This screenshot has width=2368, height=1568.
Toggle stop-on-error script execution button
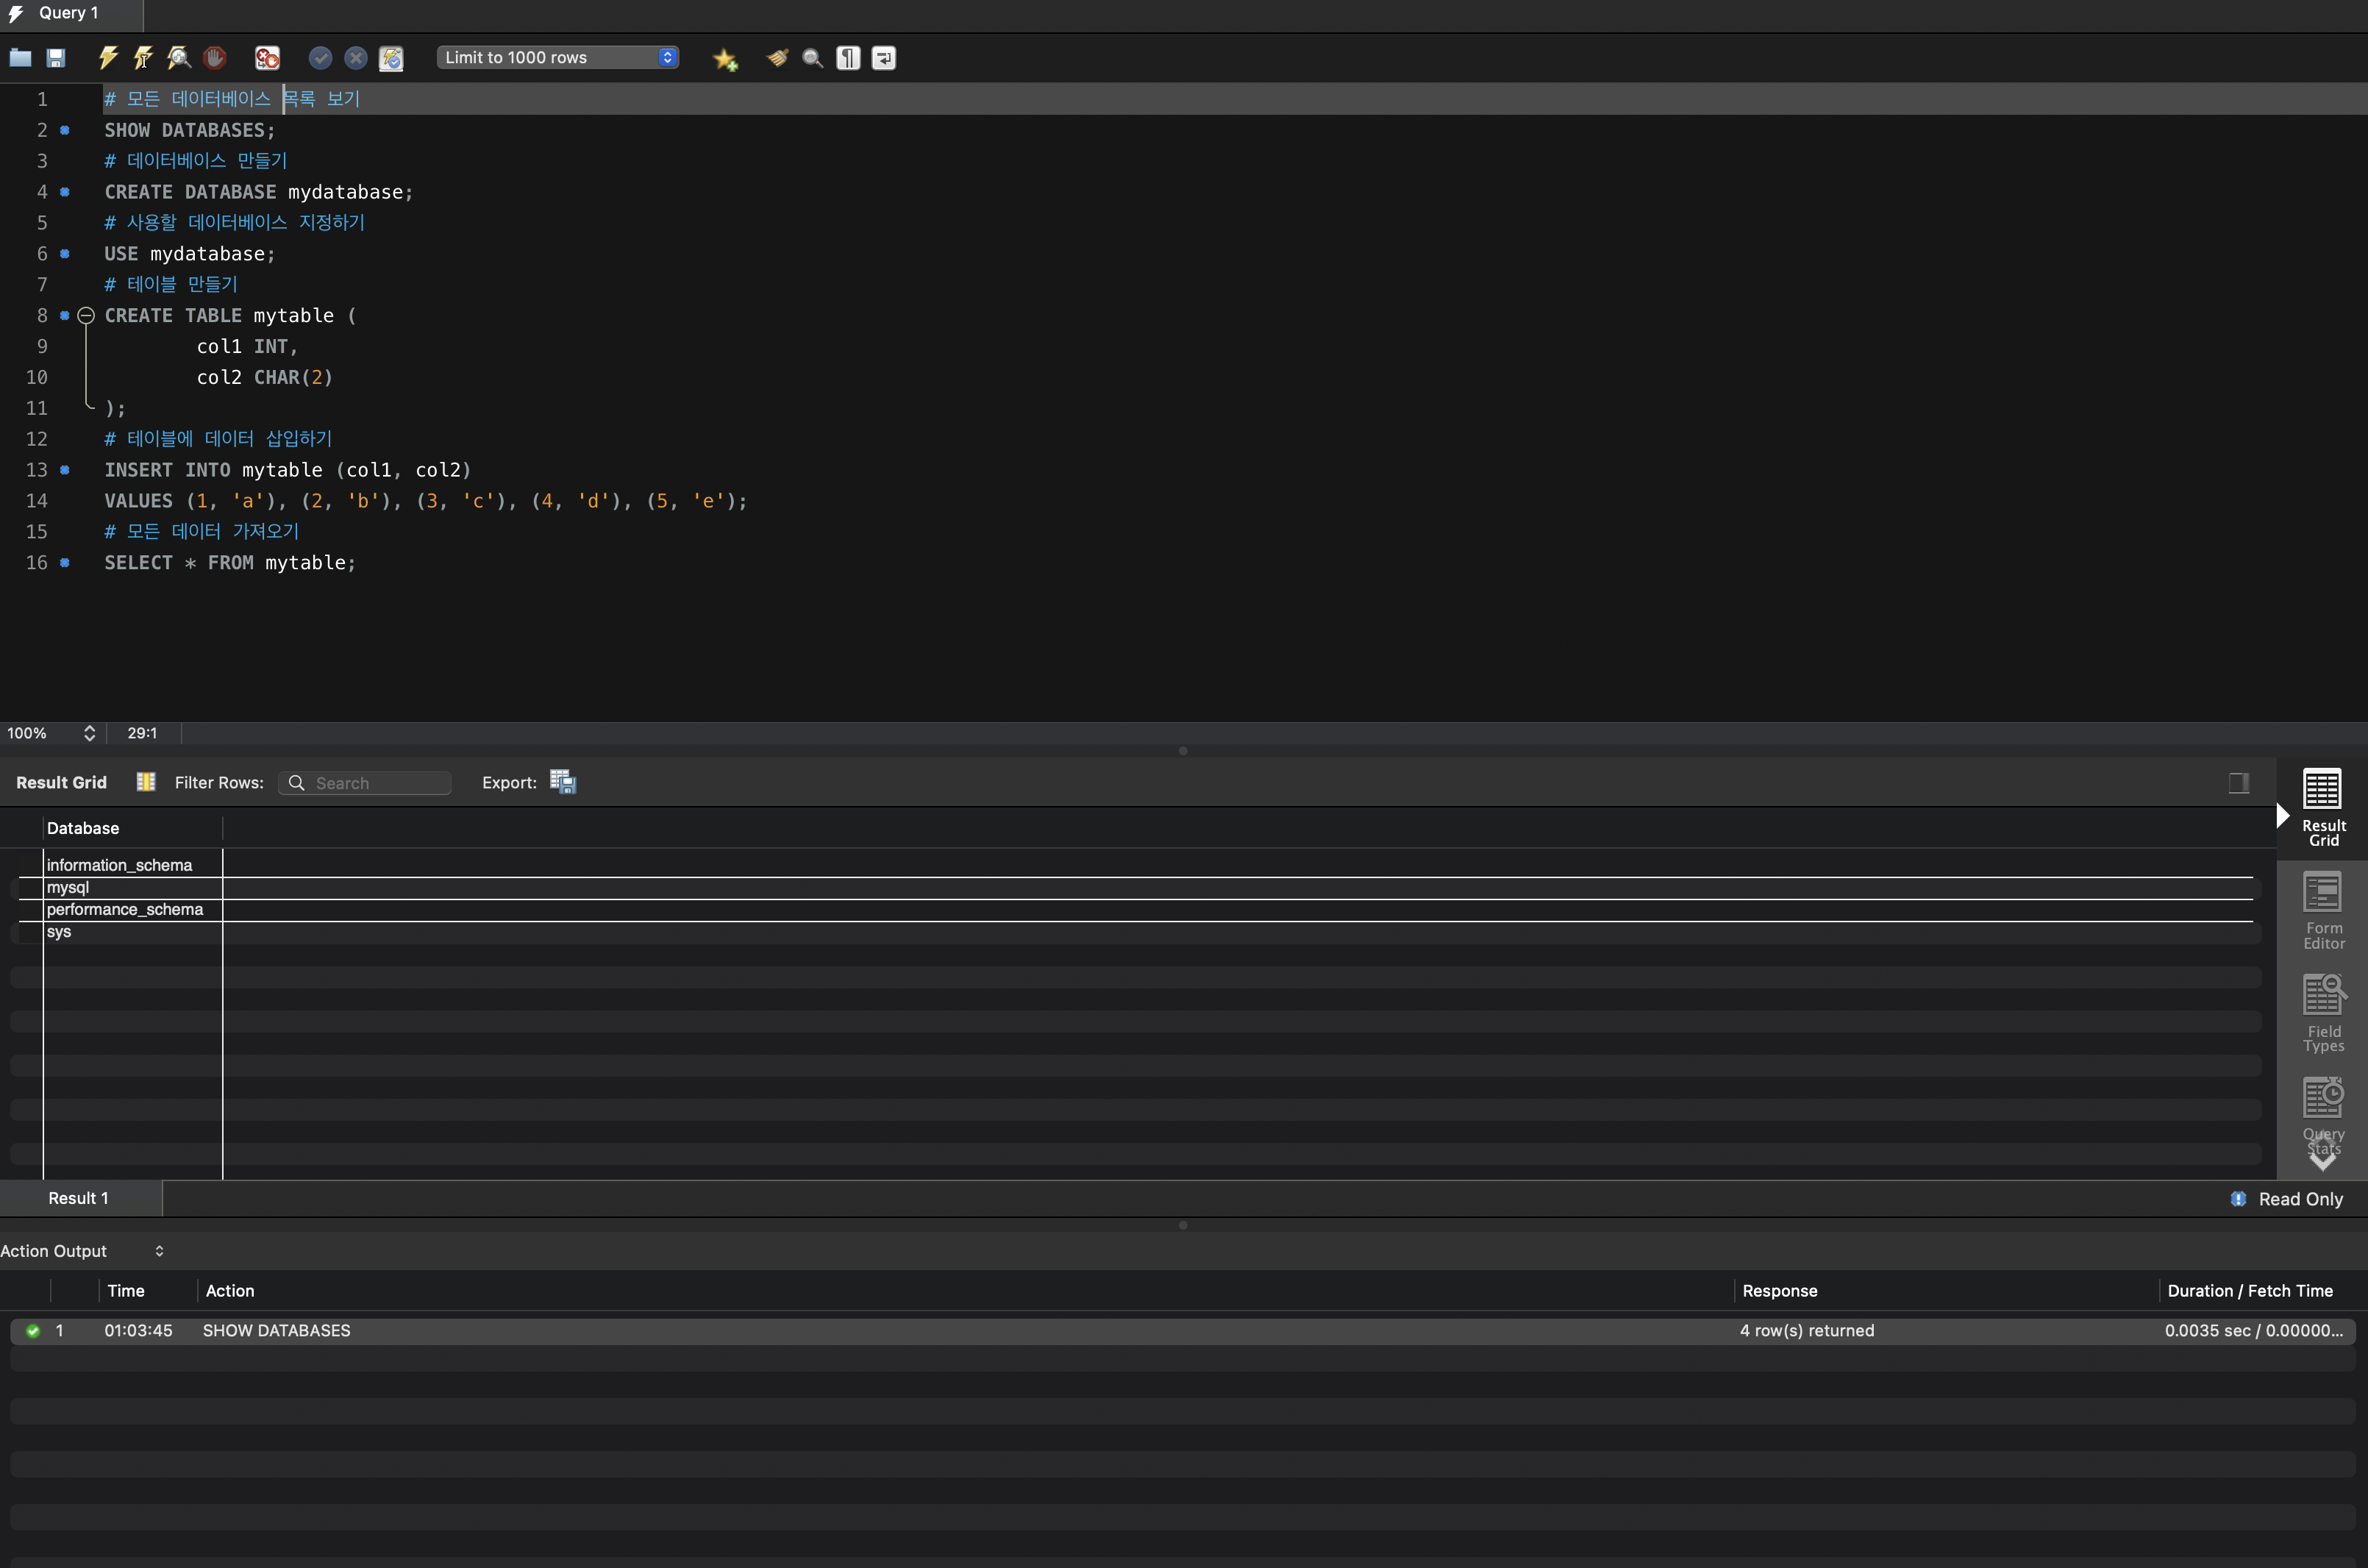click(x=267, y=58)
